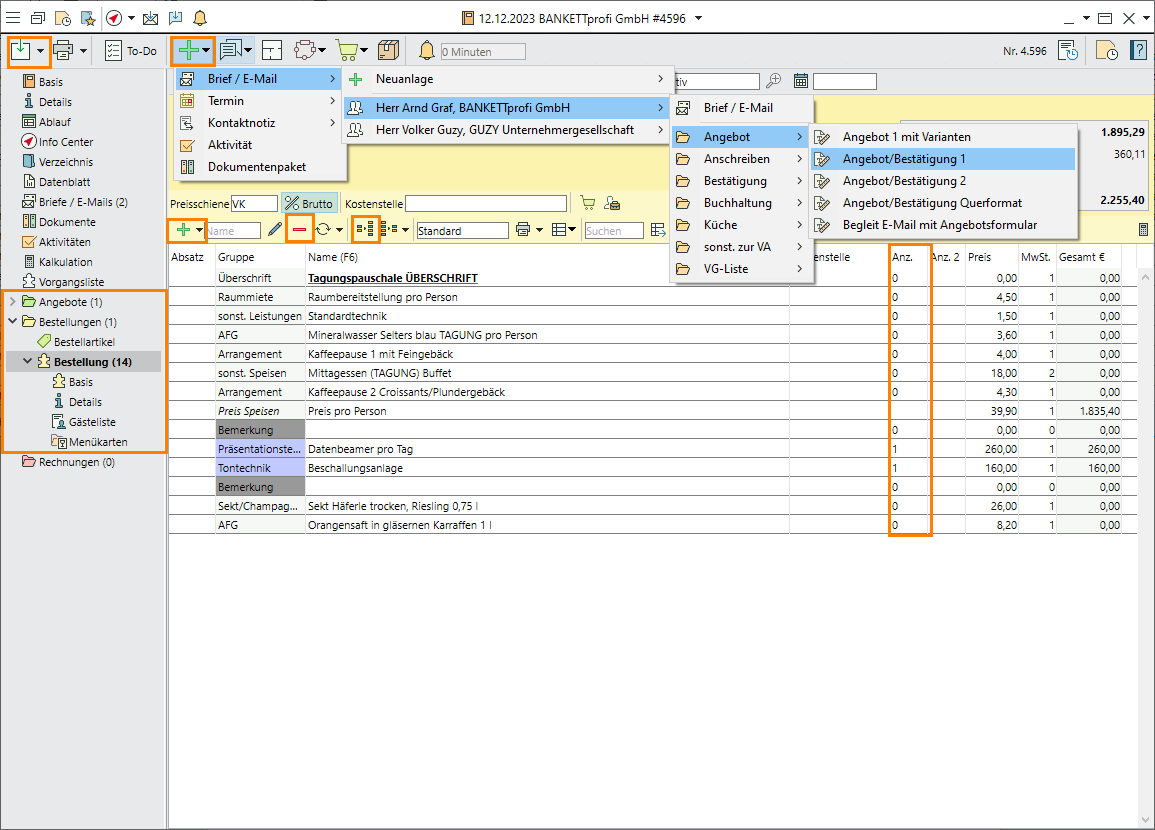Click the help question mark icon

coord(1138,50)
